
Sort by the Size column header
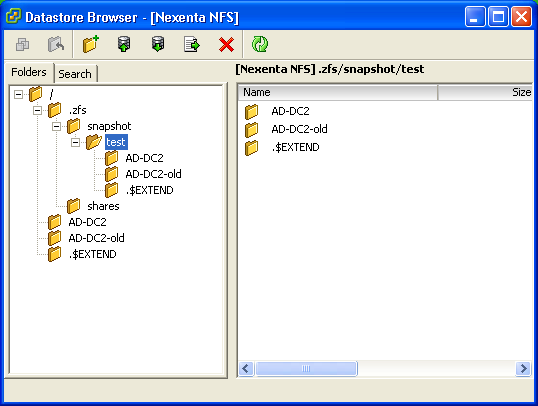coord(485,92)
